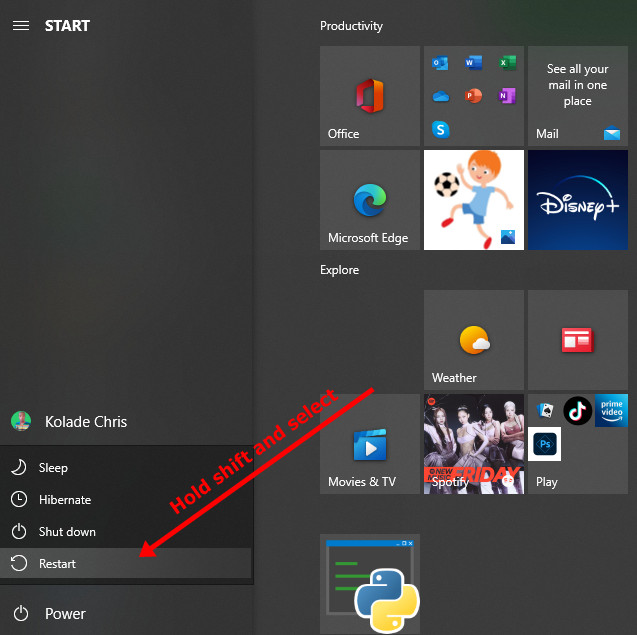The height and width of the screenshot is (635, 637).
Task: Open Photoshop Express icon in the Play tile
Action: 544,444
